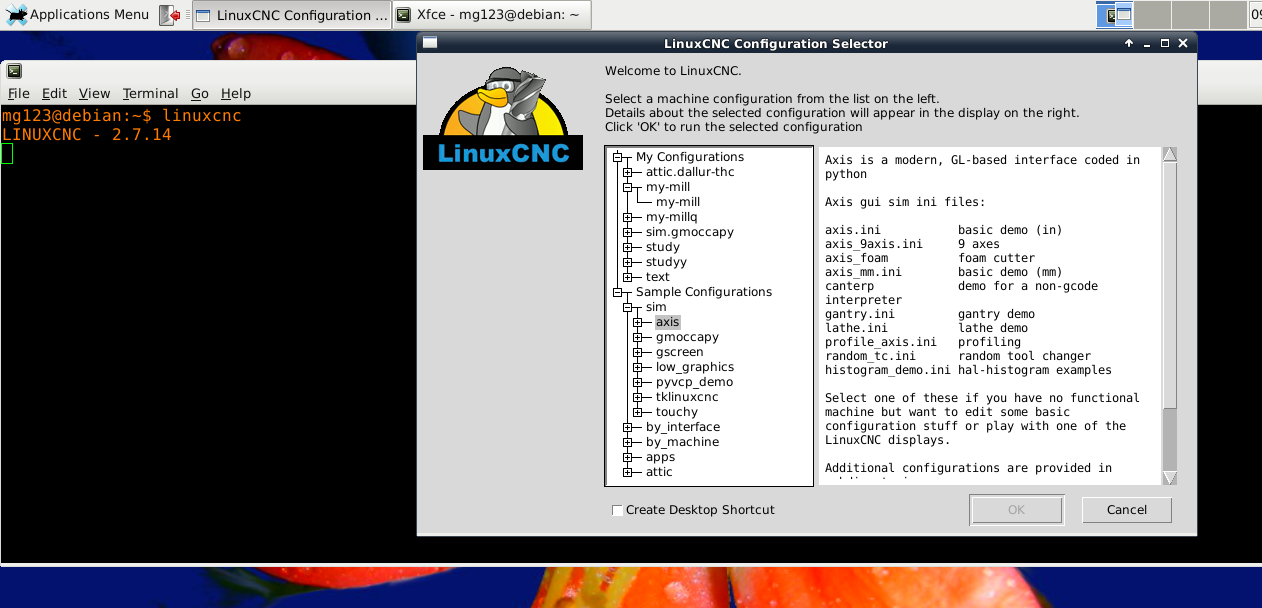Switch to Xfce terminal taskbar window button
The width and height of the screenshot is (1262, 608).
point(491,15)
